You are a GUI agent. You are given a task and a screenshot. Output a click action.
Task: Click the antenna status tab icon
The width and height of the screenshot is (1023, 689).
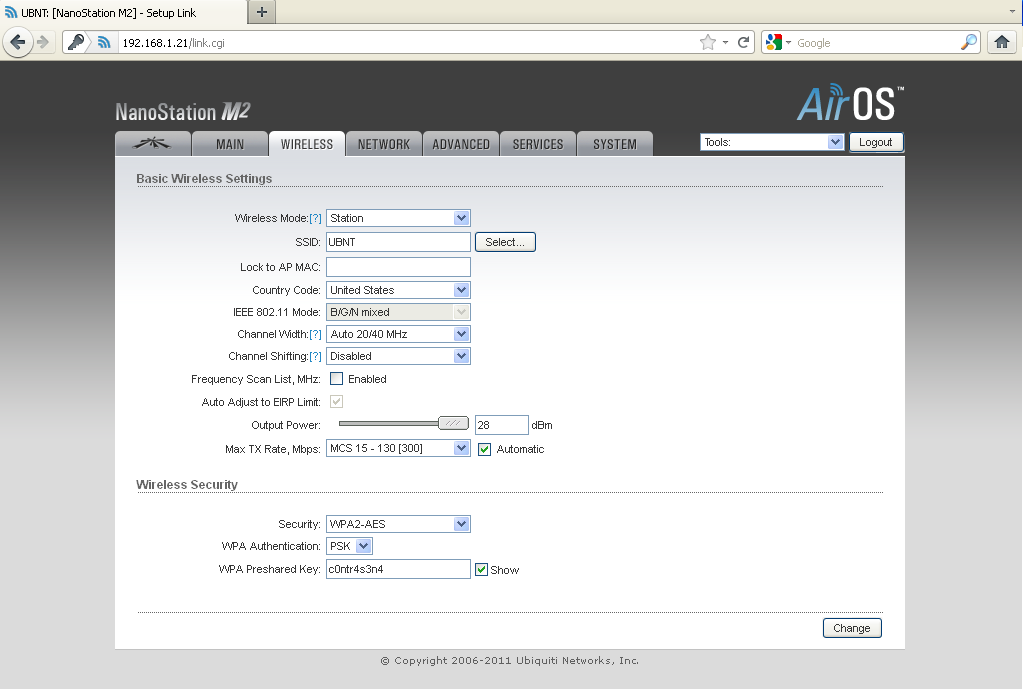pos(152,143)
